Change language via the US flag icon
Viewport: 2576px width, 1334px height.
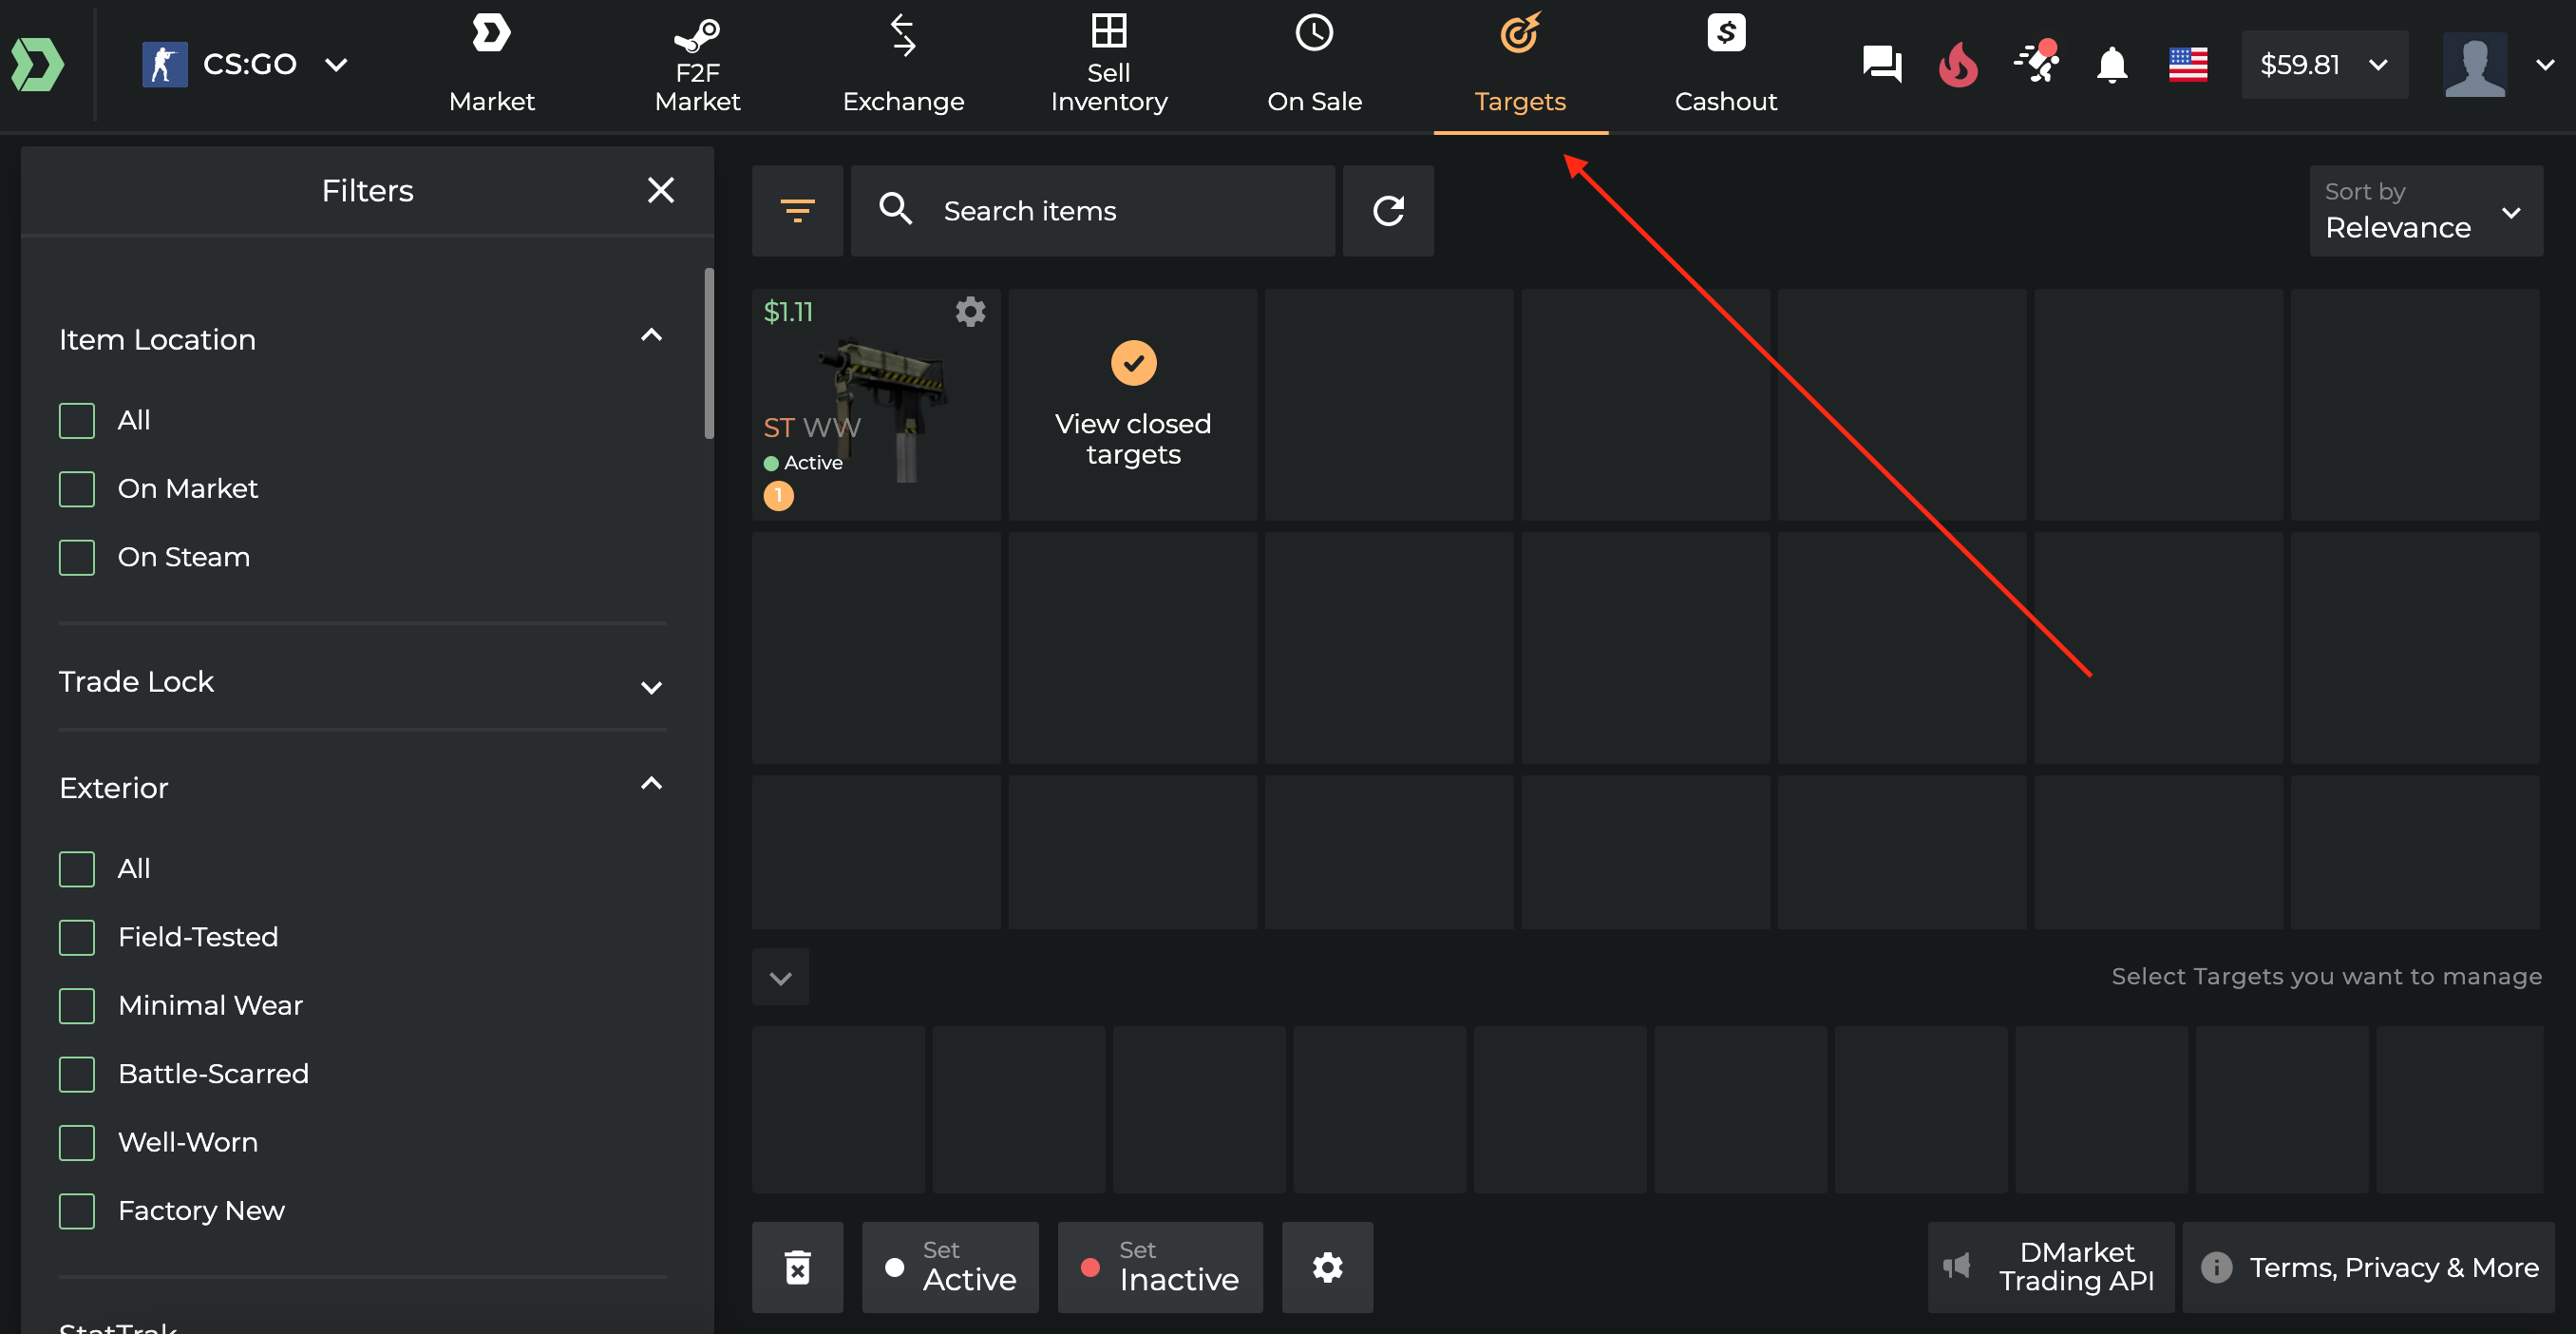click(2188, 65)
